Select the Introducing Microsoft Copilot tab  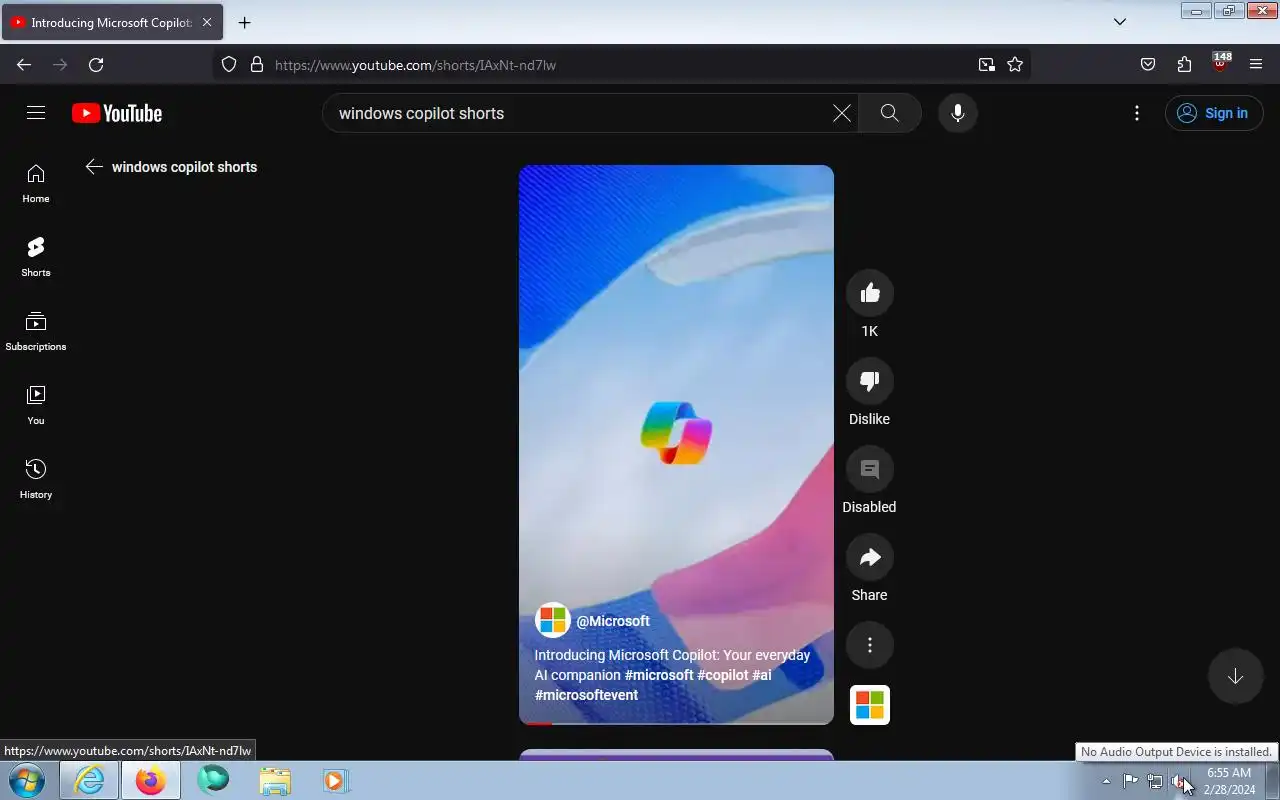point(110,22)
